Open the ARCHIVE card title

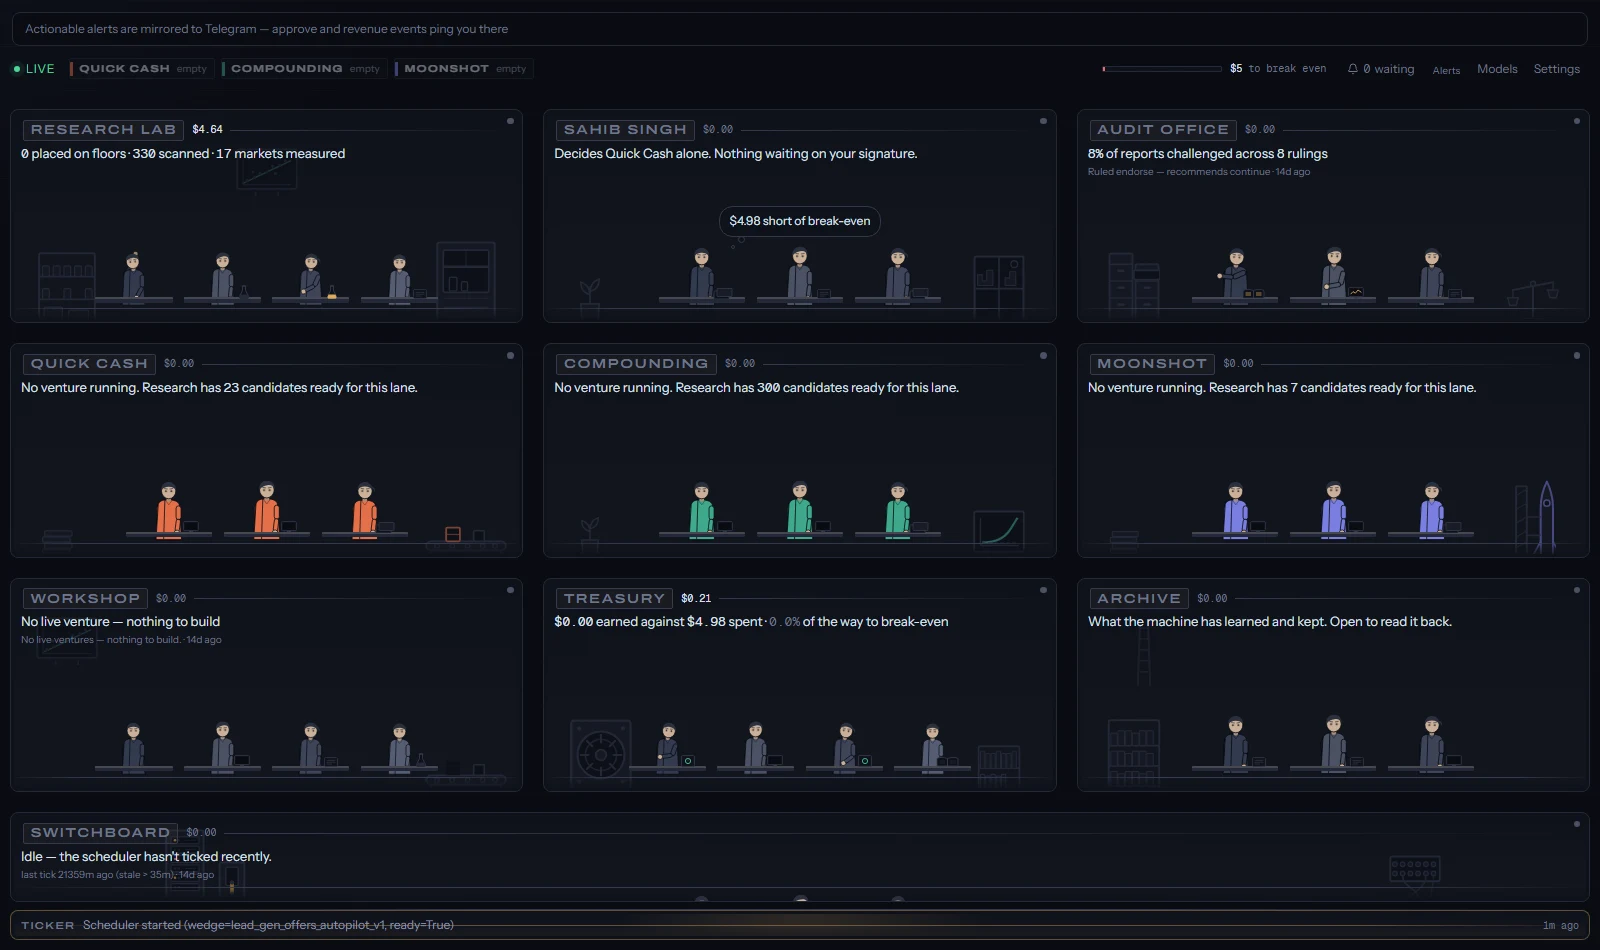coord(1139,598)
